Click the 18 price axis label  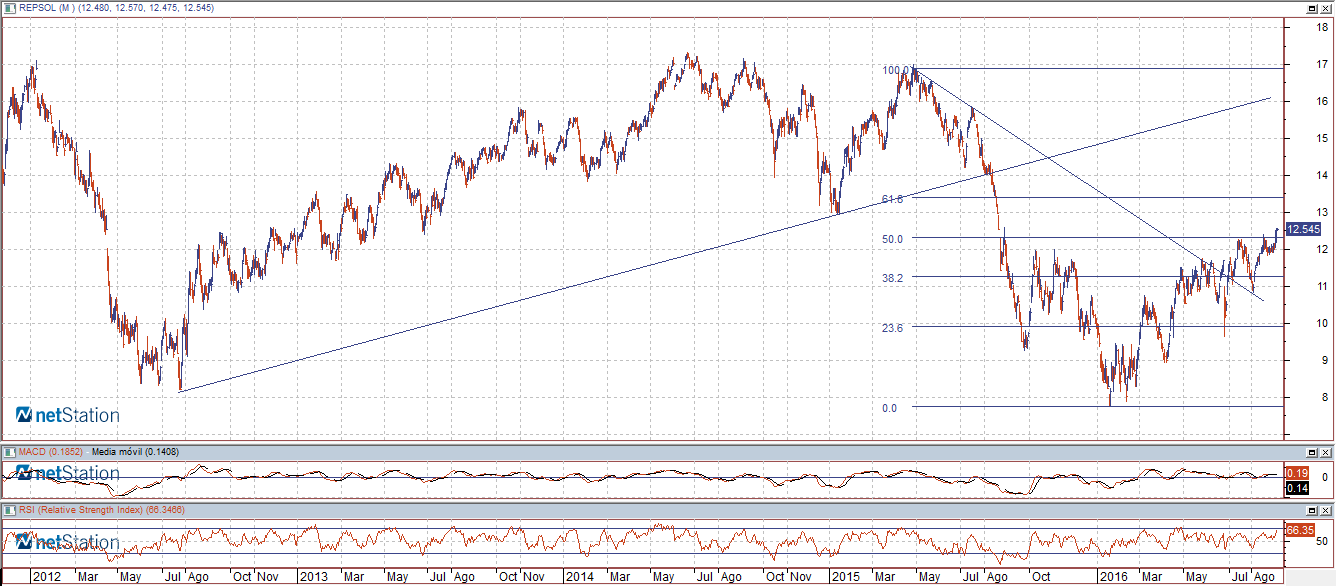click(x=1321, y=28)
